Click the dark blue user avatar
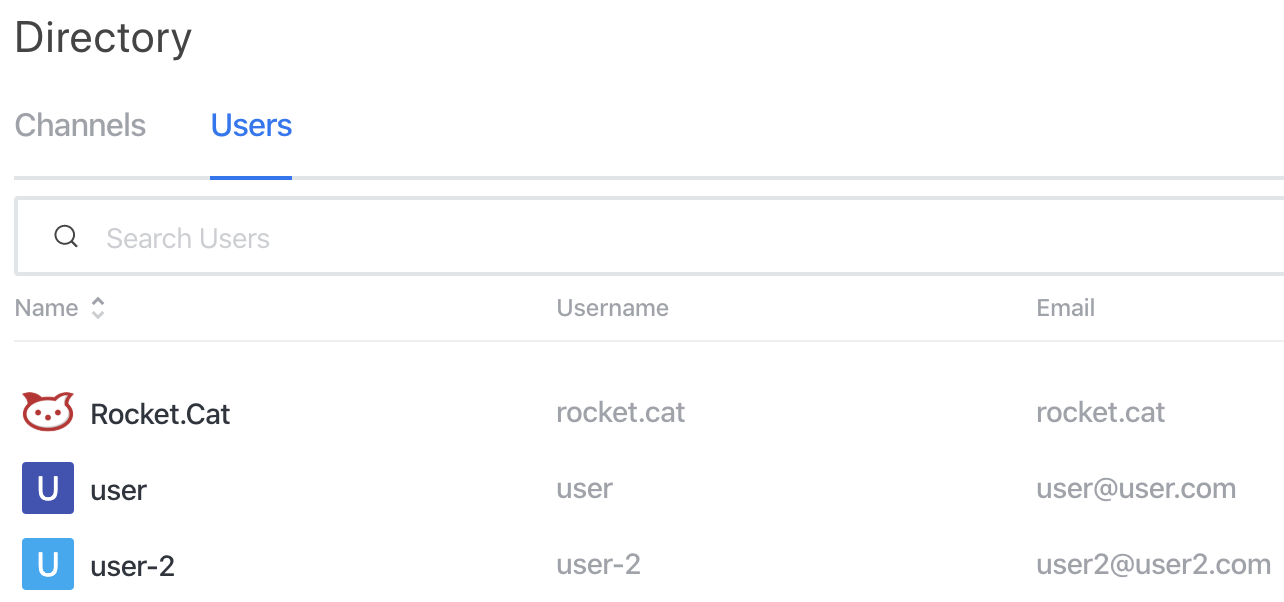Image resolution: width=1284 pixels, height=602 pixels. [x=48, y=489]
